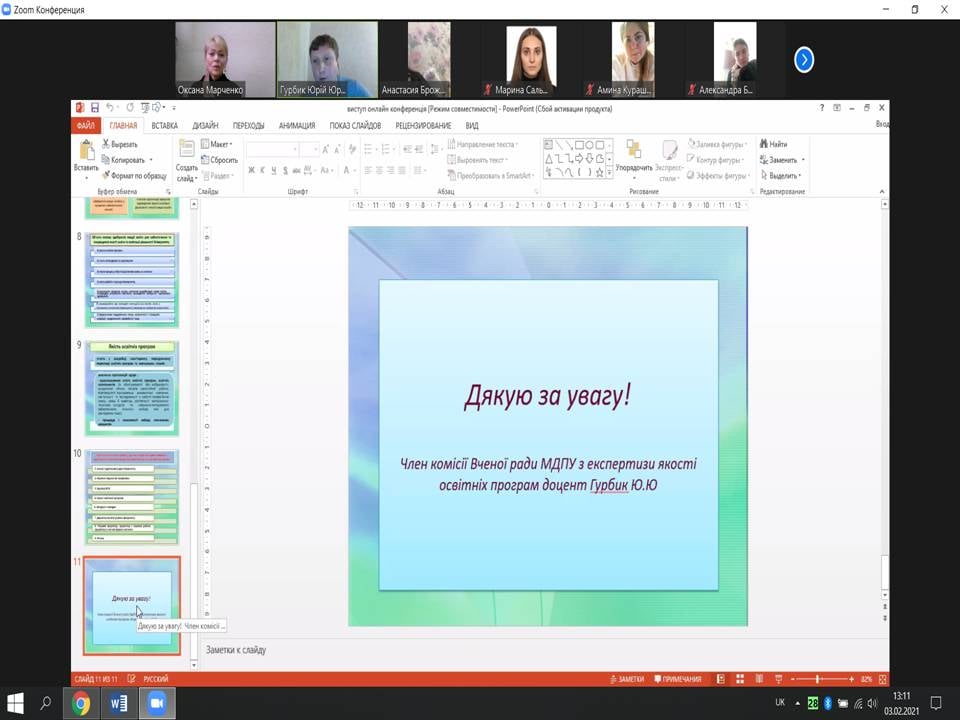The width and height of the screenshot is (960, 720).
Task: Click Fit slide to window icon
Action: pyautogui.click(x=880, y=679)
